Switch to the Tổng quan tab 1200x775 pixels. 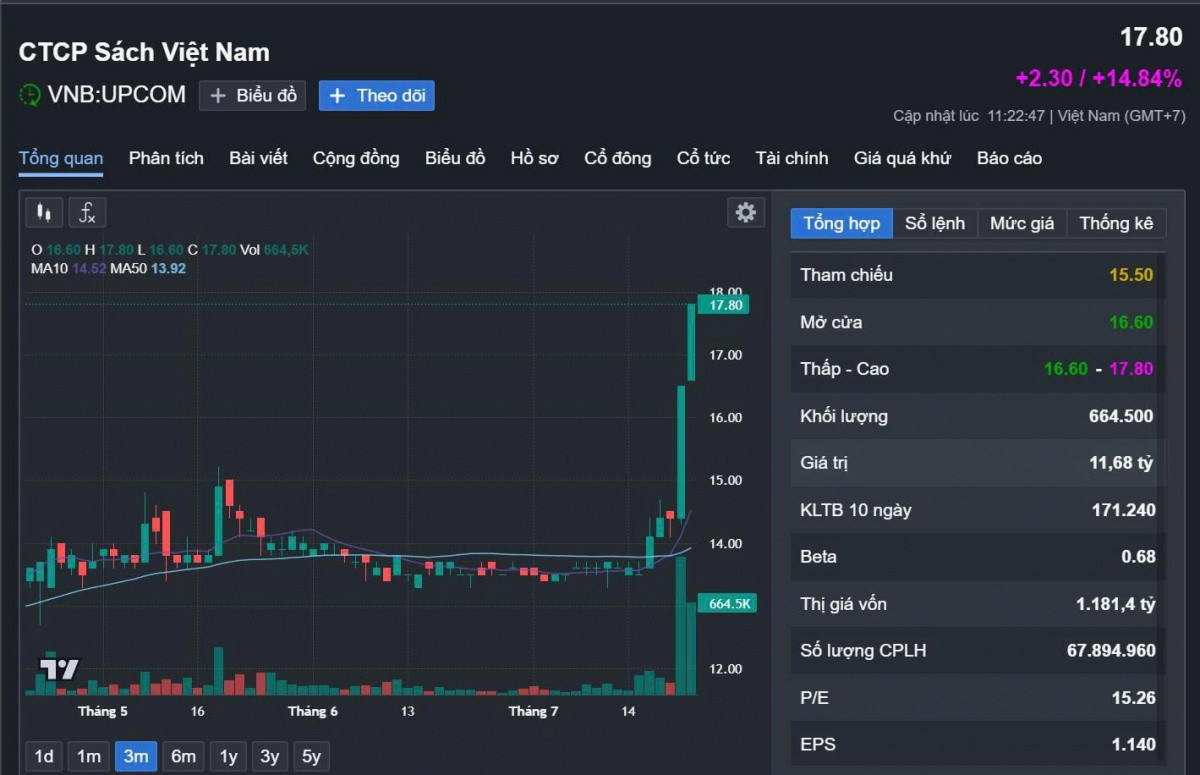pyautogui.click(x=61, y=158)
